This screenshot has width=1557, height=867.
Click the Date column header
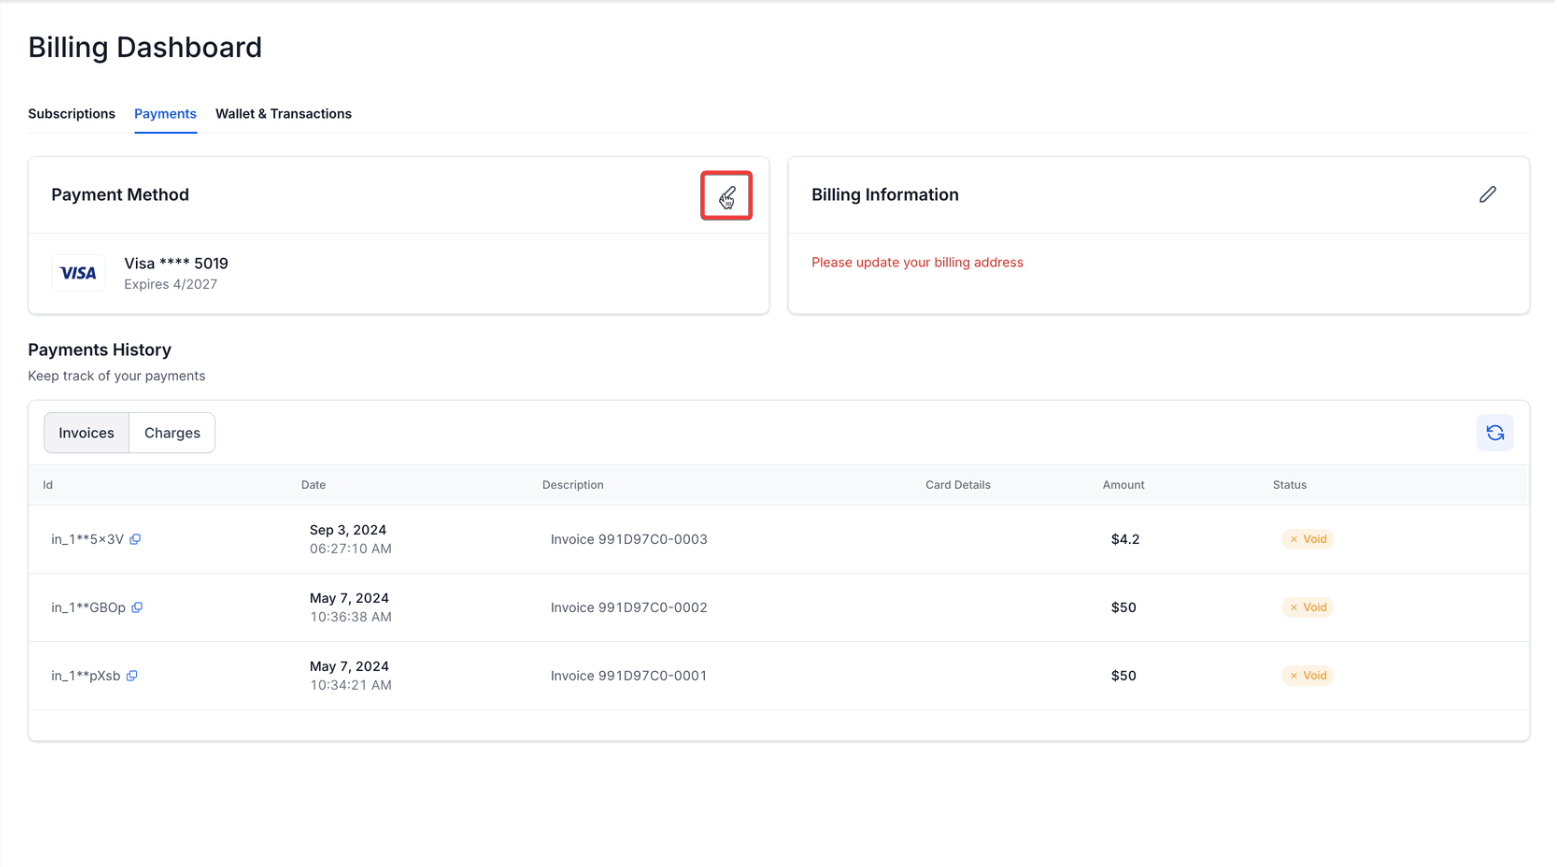313,485
